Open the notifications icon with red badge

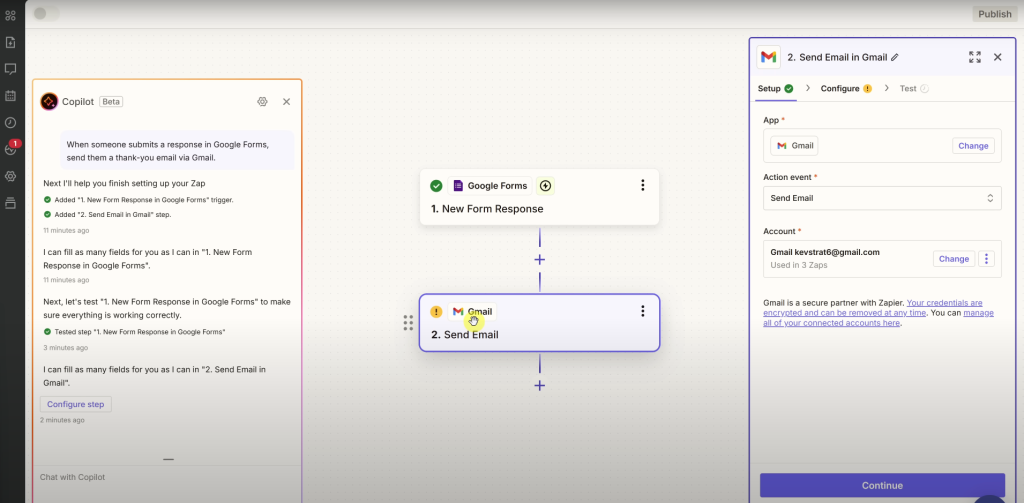click(x=11, y=148)
